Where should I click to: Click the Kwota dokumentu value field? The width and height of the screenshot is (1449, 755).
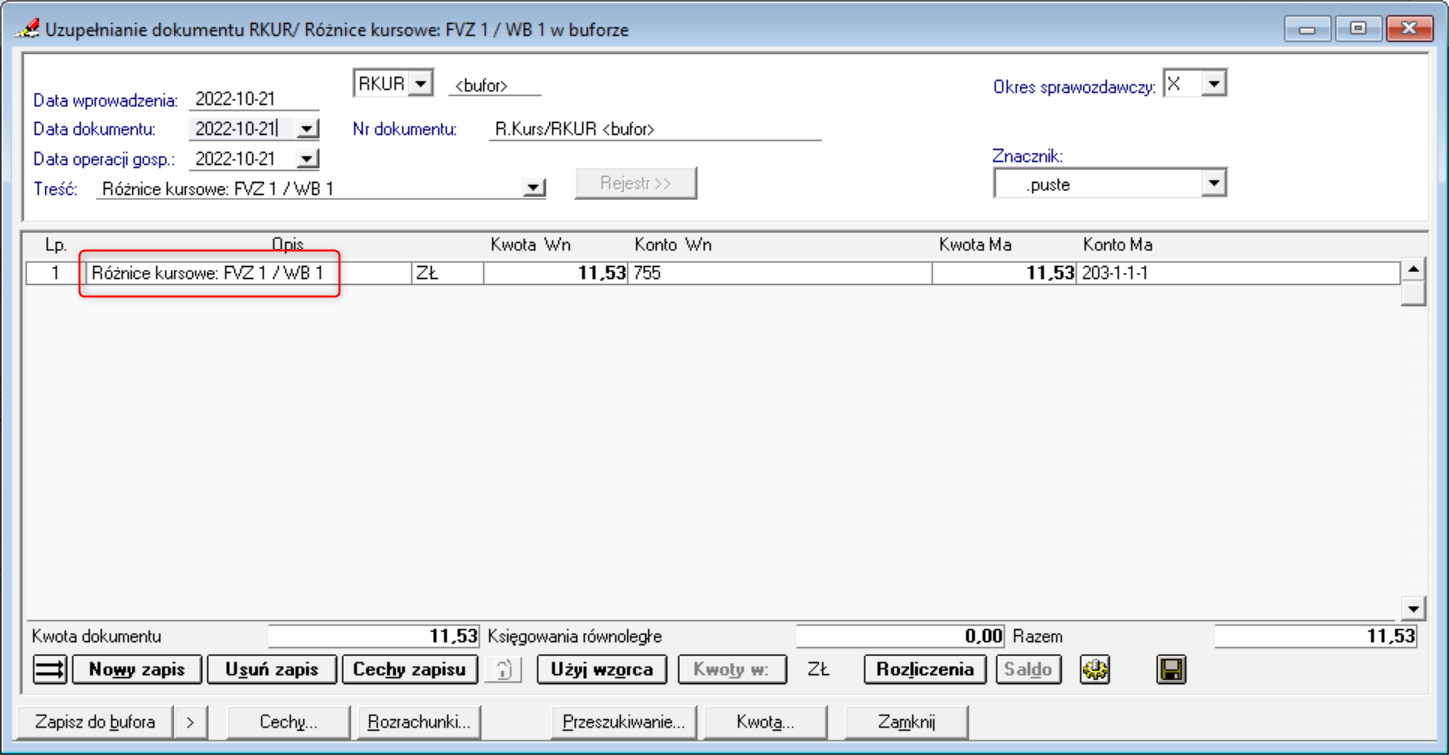pos(374,636)
